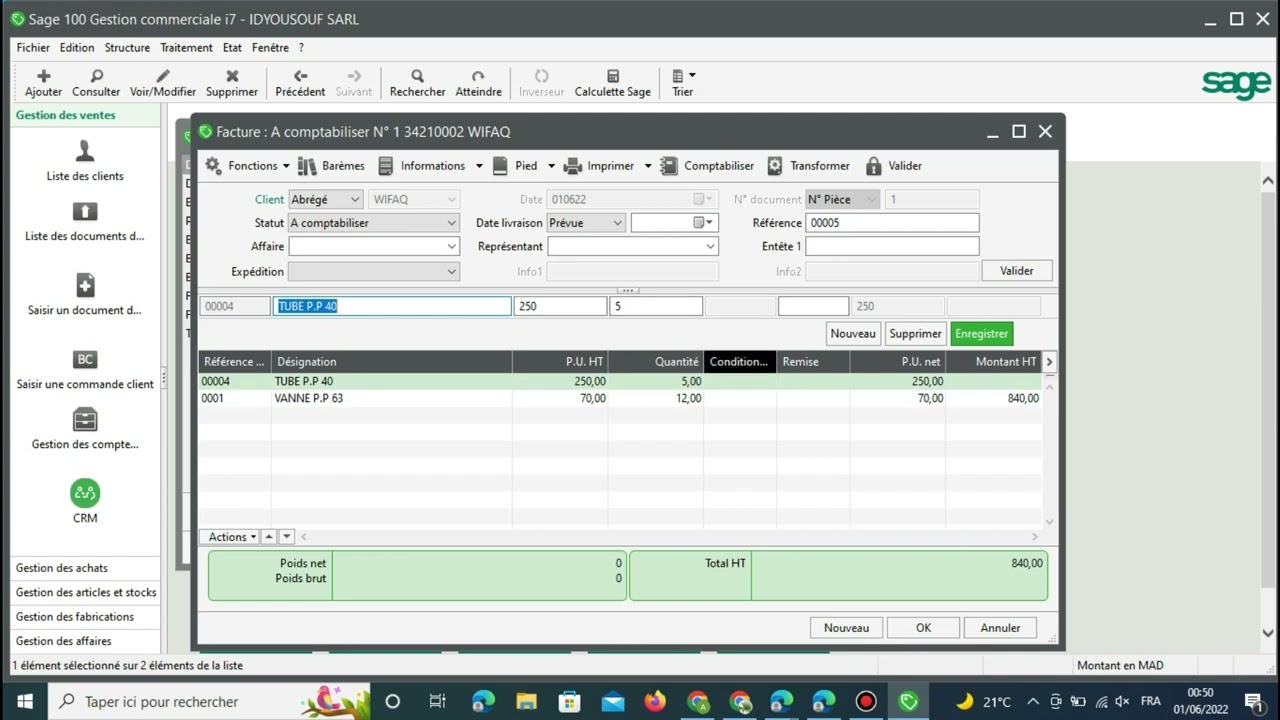This screenshot has width=1280, height=720.
Task: Open the Actions dropdown
Action: [229, 537]
